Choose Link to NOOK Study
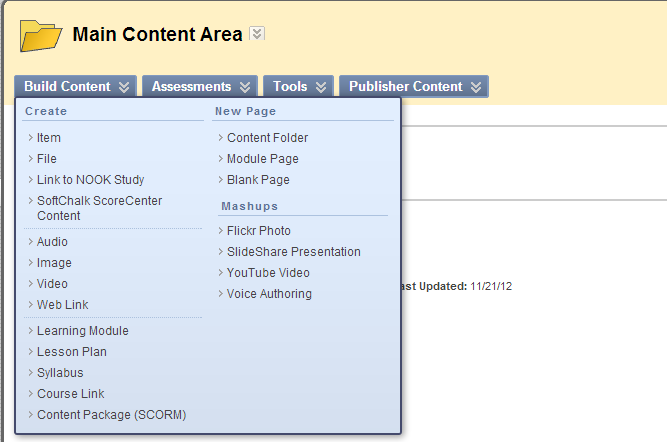Viewport: 667px width, 442px height. [90, 180]
